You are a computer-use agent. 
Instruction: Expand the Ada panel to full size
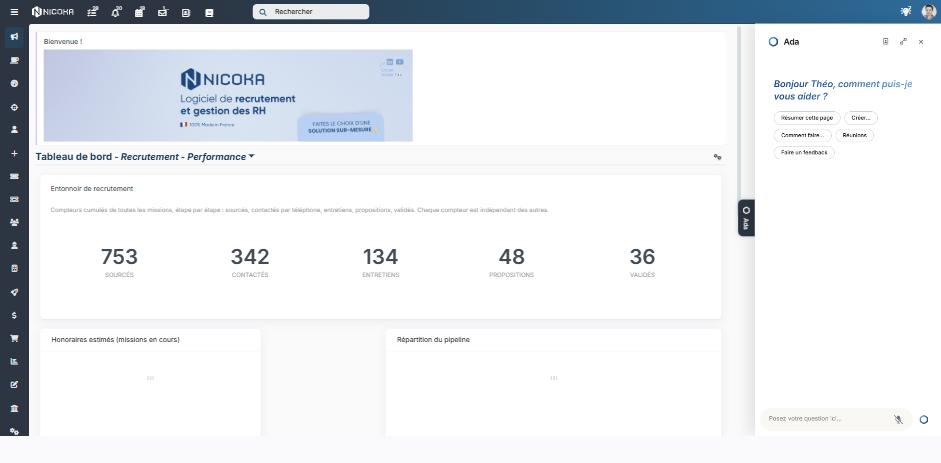click(903, 41)
